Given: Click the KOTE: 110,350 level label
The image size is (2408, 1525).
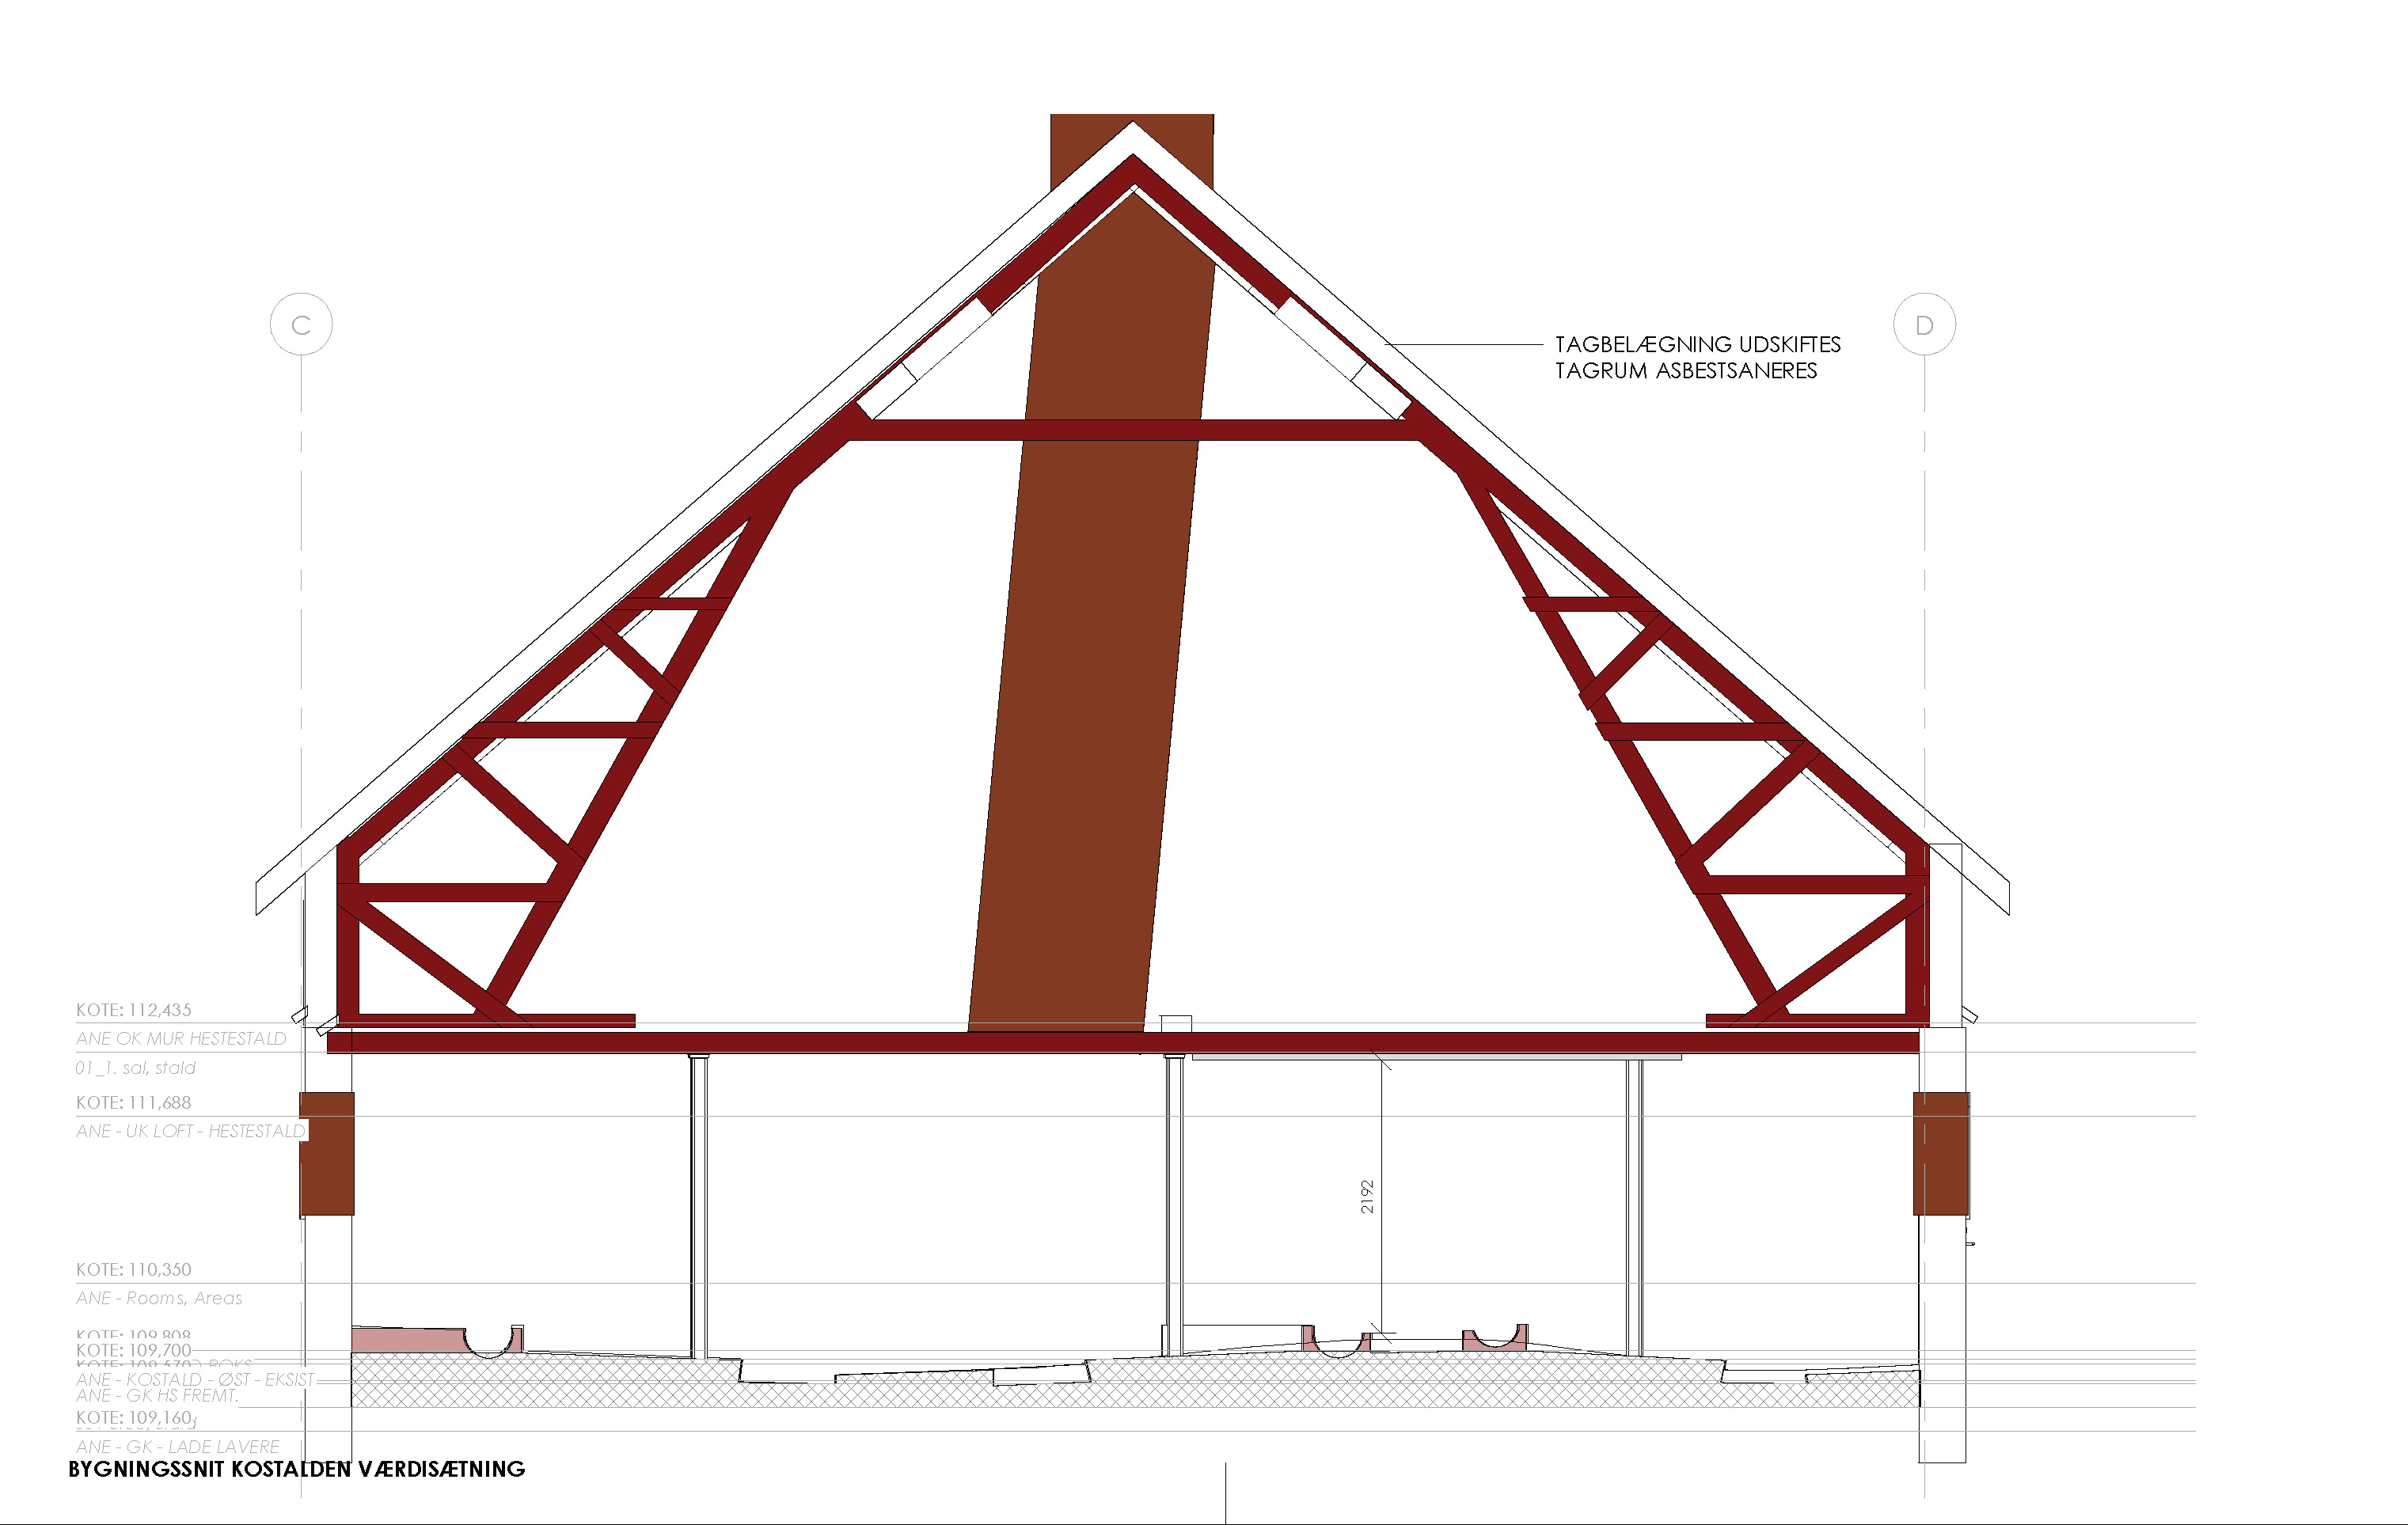Looking at the screenshot, I should [133, 1269].
